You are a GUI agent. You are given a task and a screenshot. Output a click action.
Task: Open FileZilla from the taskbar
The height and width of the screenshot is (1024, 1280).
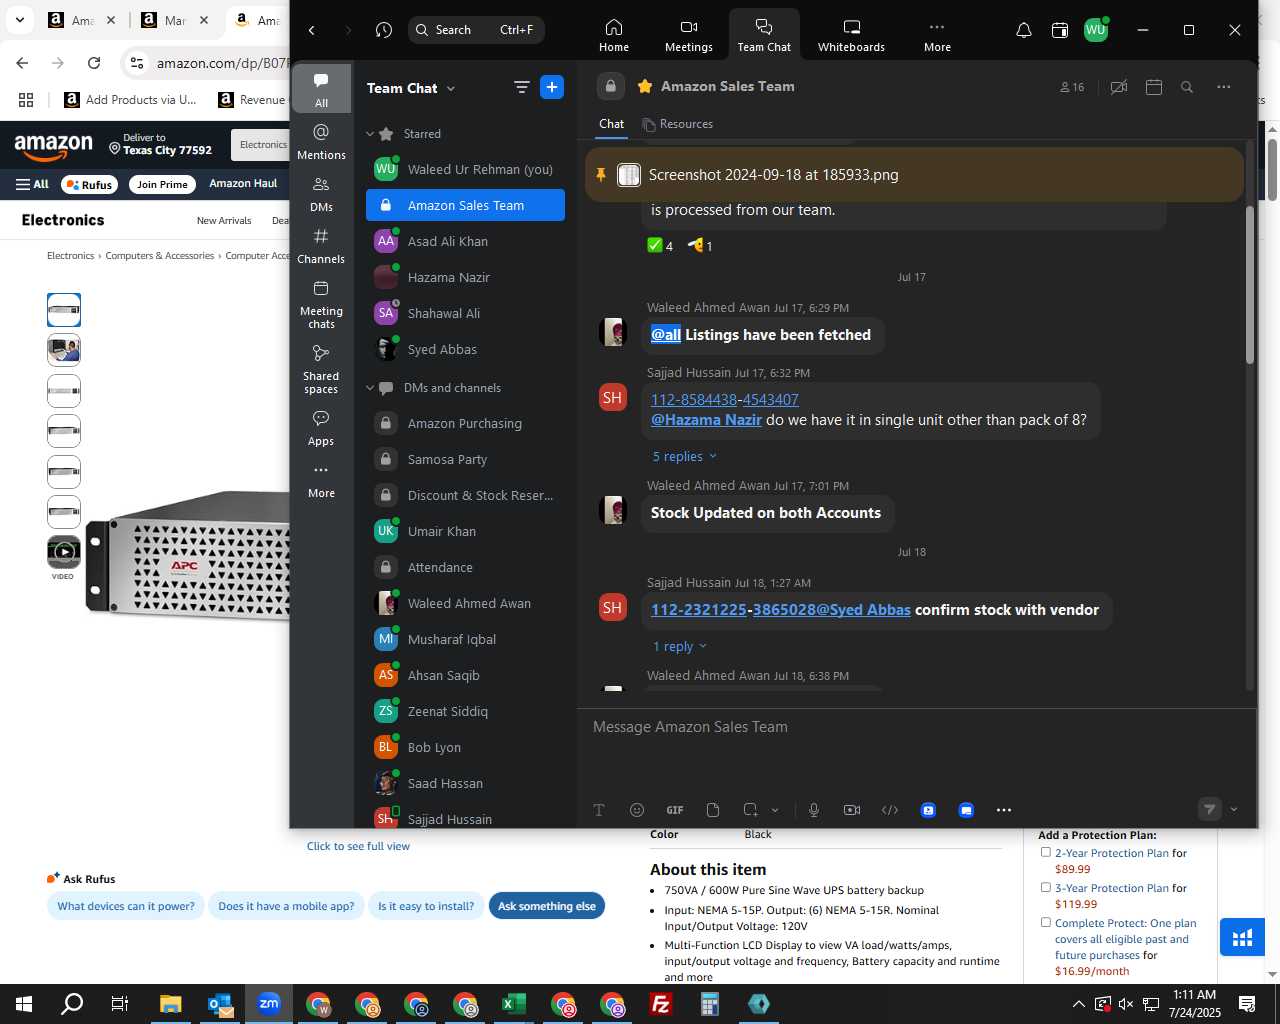click(x=660, y=1004)
